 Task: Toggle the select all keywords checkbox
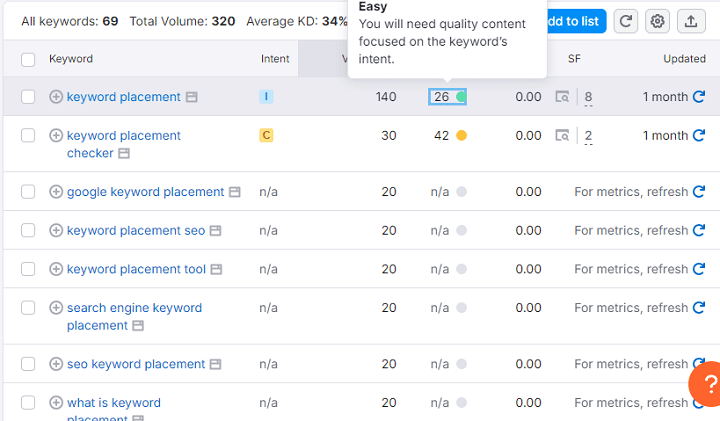point(28,59)
